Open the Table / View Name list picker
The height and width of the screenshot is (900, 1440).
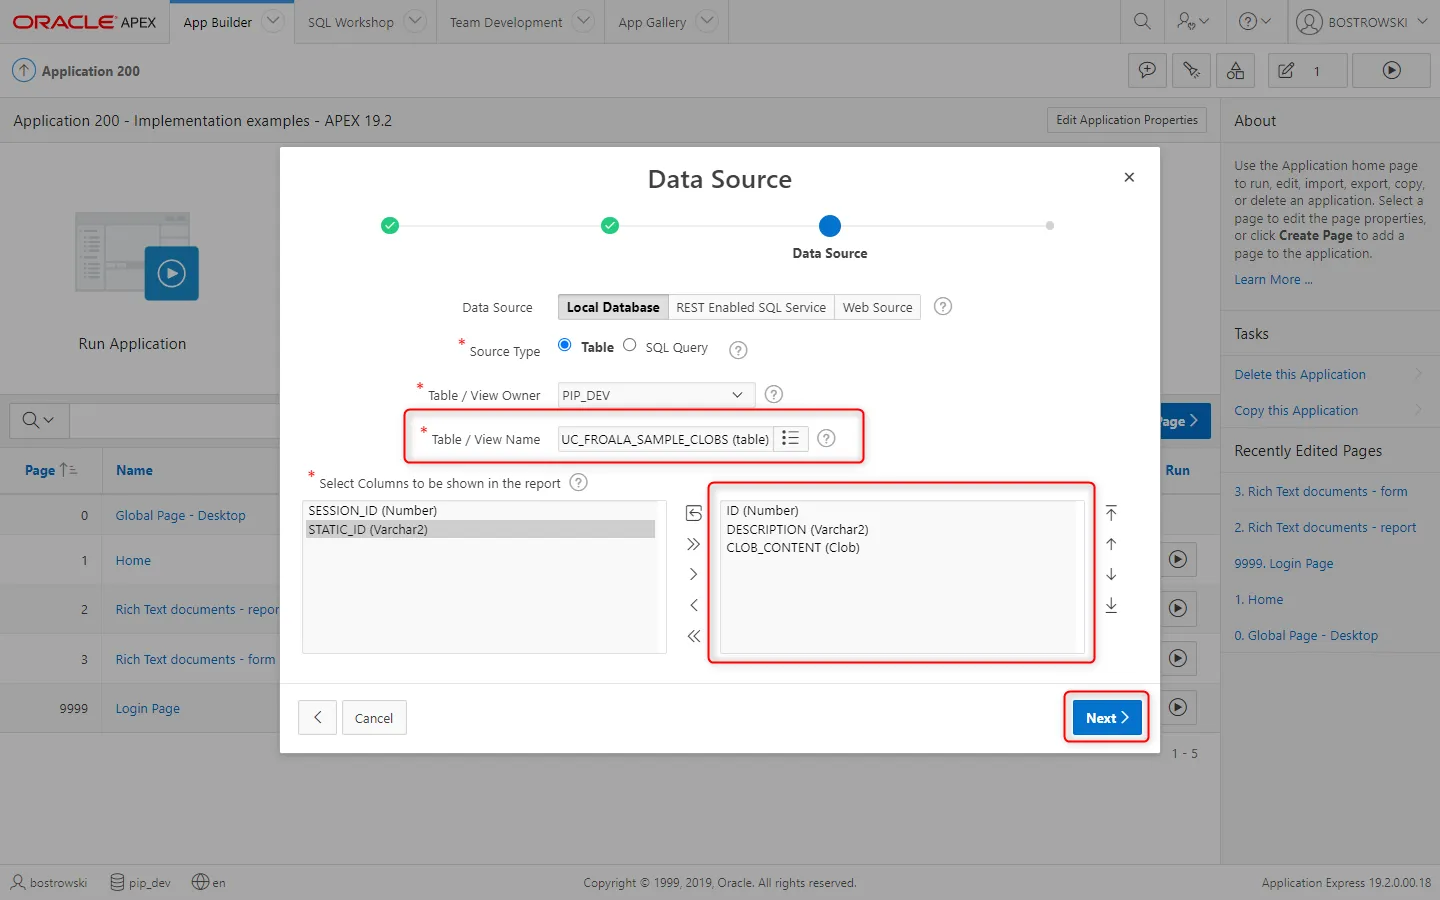(790, 438)
